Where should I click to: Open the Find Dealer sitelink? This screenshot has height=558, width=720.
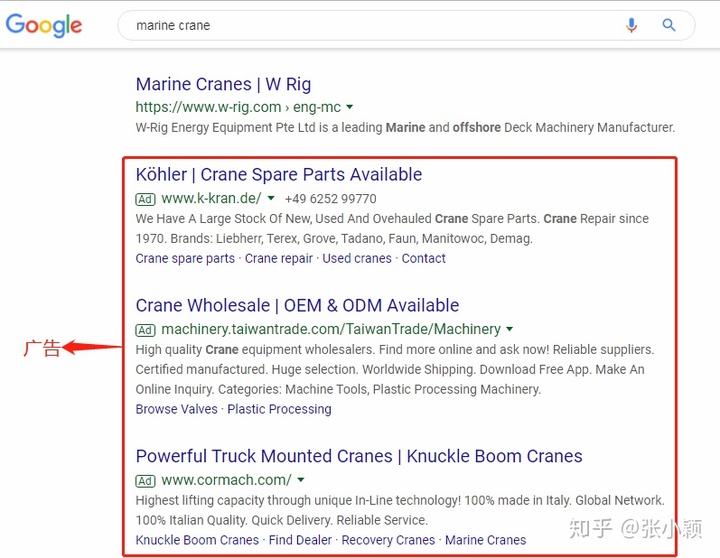pyautogui.click(x=300, y=540)
